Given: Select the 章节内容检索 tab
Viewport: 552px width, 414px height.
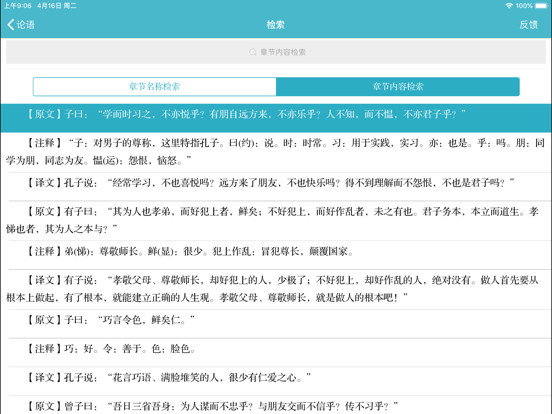Looking at the screenshot, I should pyautogui.click(x=398, y=87).
